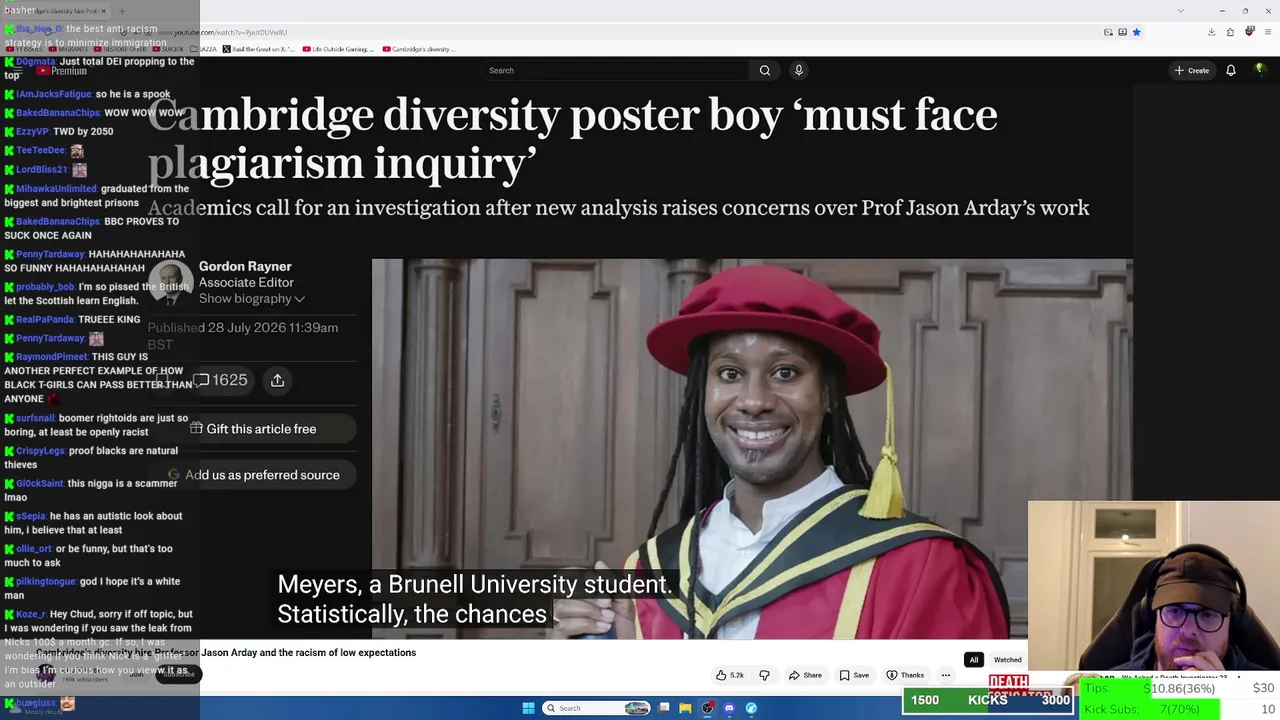Viewport: 1280px width, 720px height.
Task: Click the picture-in-picture icon in address bar
Action: [x=1108, y=32]
